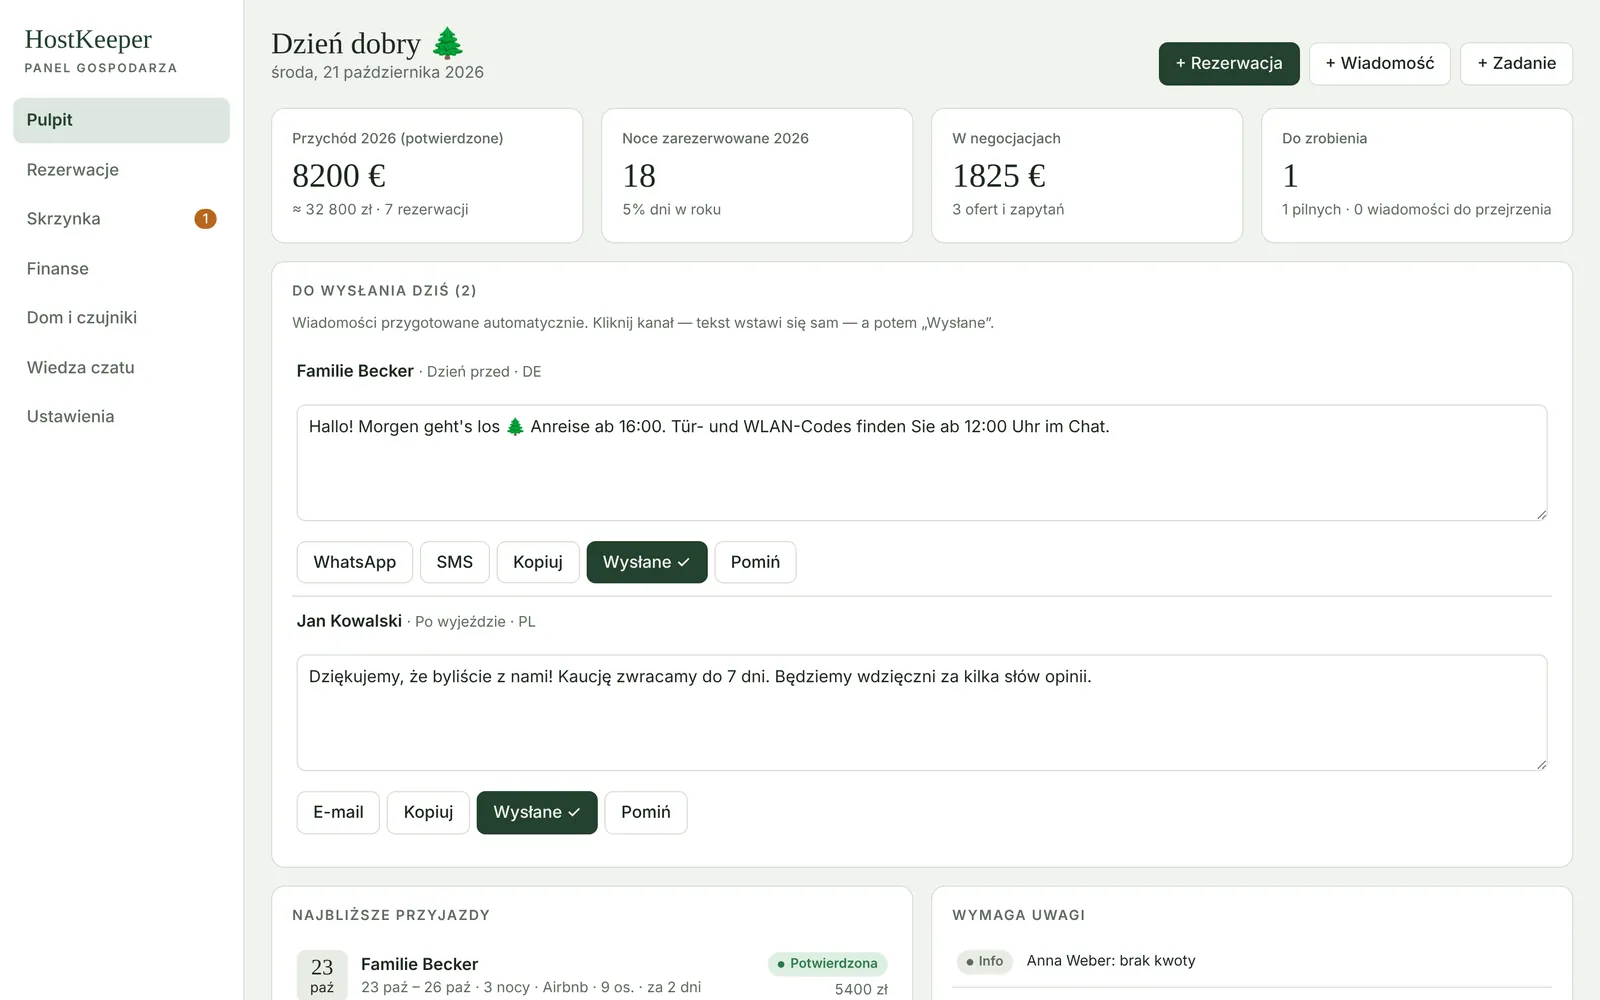Viewport: 1600px width, 1000px height.
Task: Go to Wiedza czatu
Action: pyautogui.click(x=121, y=367)
